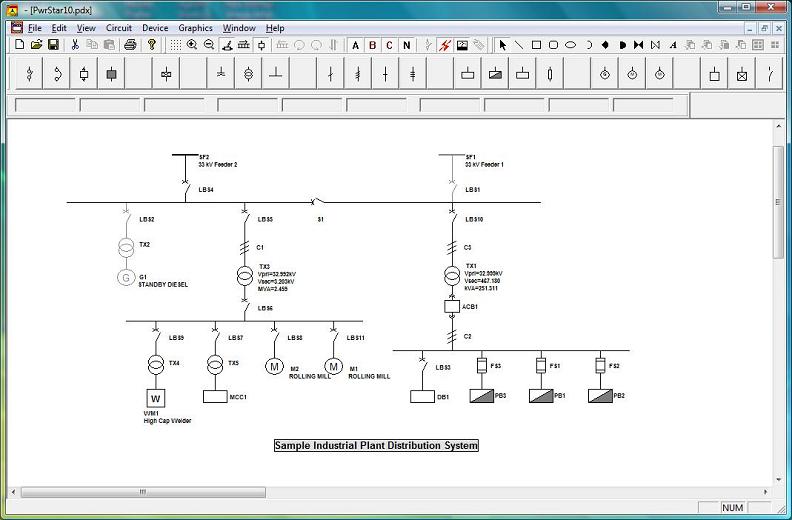Pick the crossed-box device symbol

pos(741,74)
